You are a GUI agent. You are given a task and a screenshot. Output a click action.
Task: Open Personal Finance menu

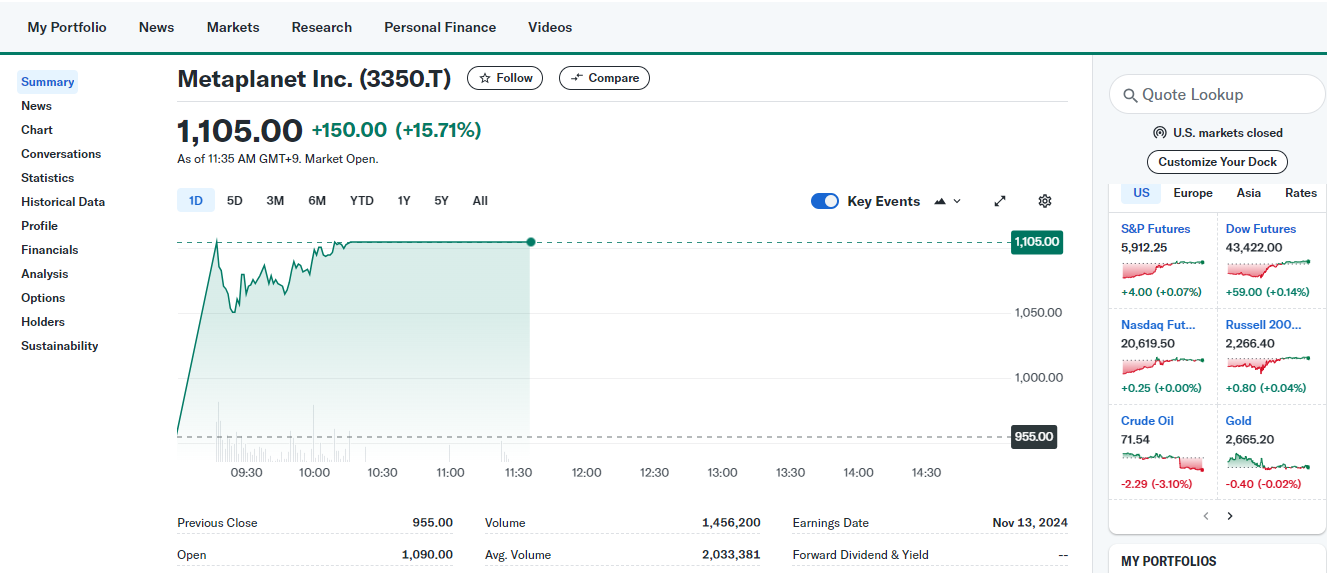pyautogui.click(x=440, y=27)
